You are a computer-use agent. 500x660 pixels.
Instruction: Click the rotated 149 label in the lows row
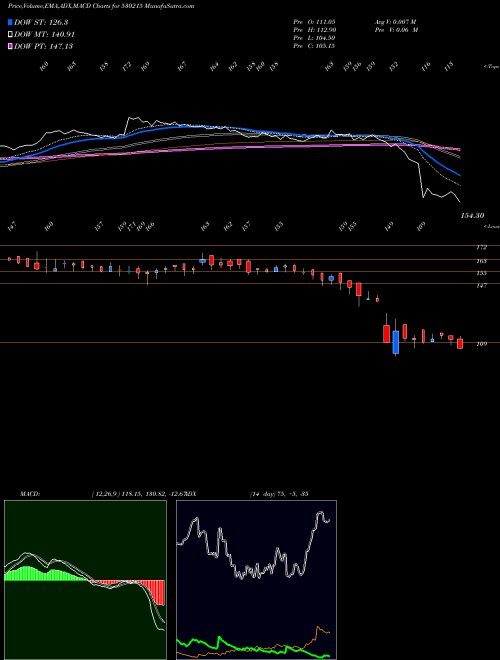[x=389, y=226]
